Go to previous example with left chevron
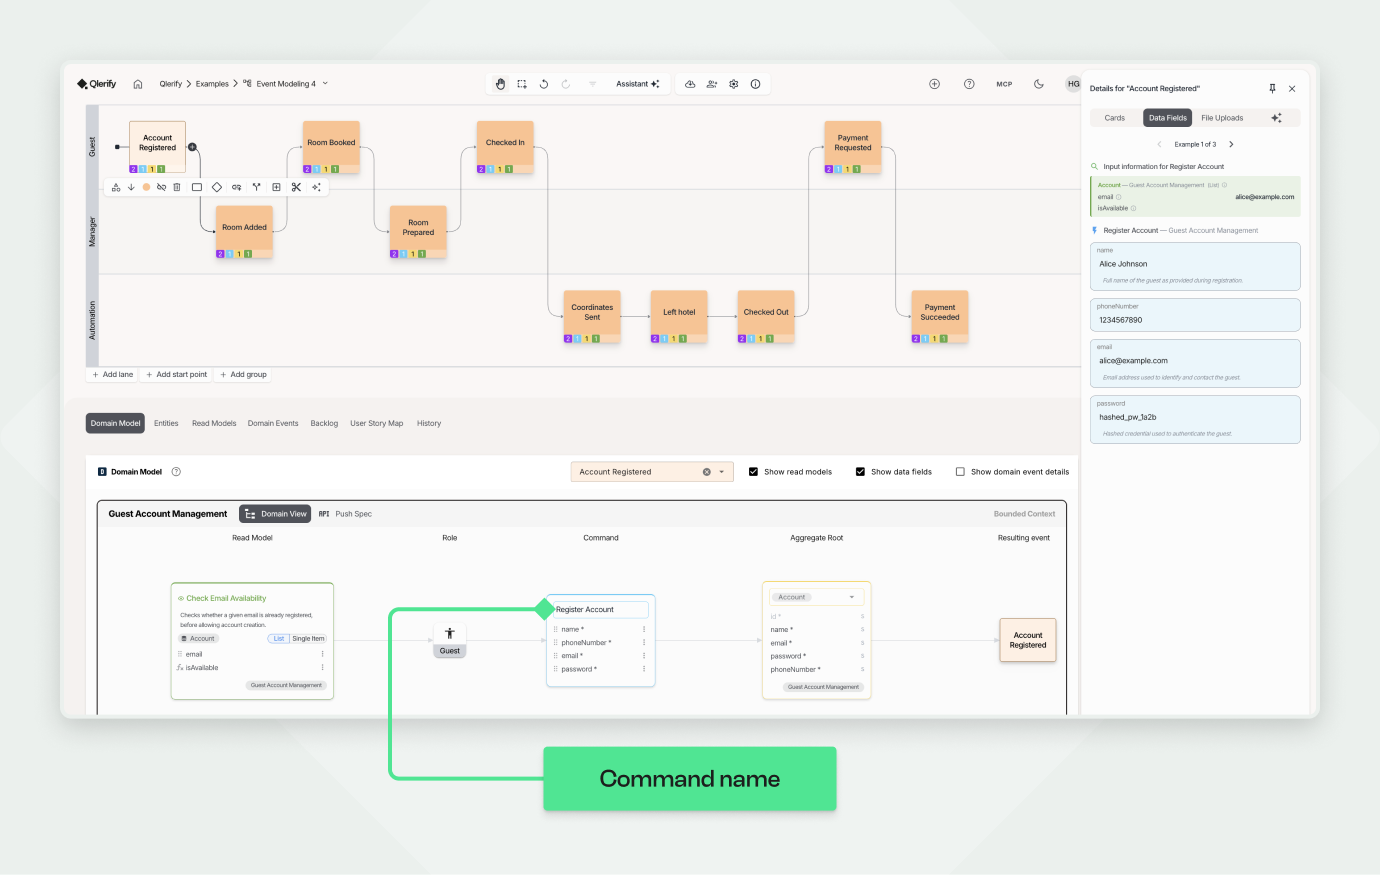1380x875 pixels. [1160, 144]
